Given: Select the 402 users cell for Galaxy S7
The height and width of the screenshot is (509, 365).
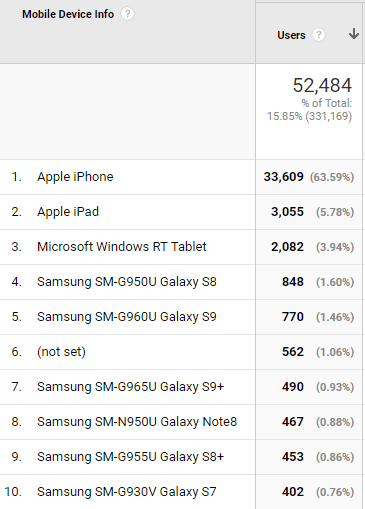Looking at the screenshot, I should 293,492.
